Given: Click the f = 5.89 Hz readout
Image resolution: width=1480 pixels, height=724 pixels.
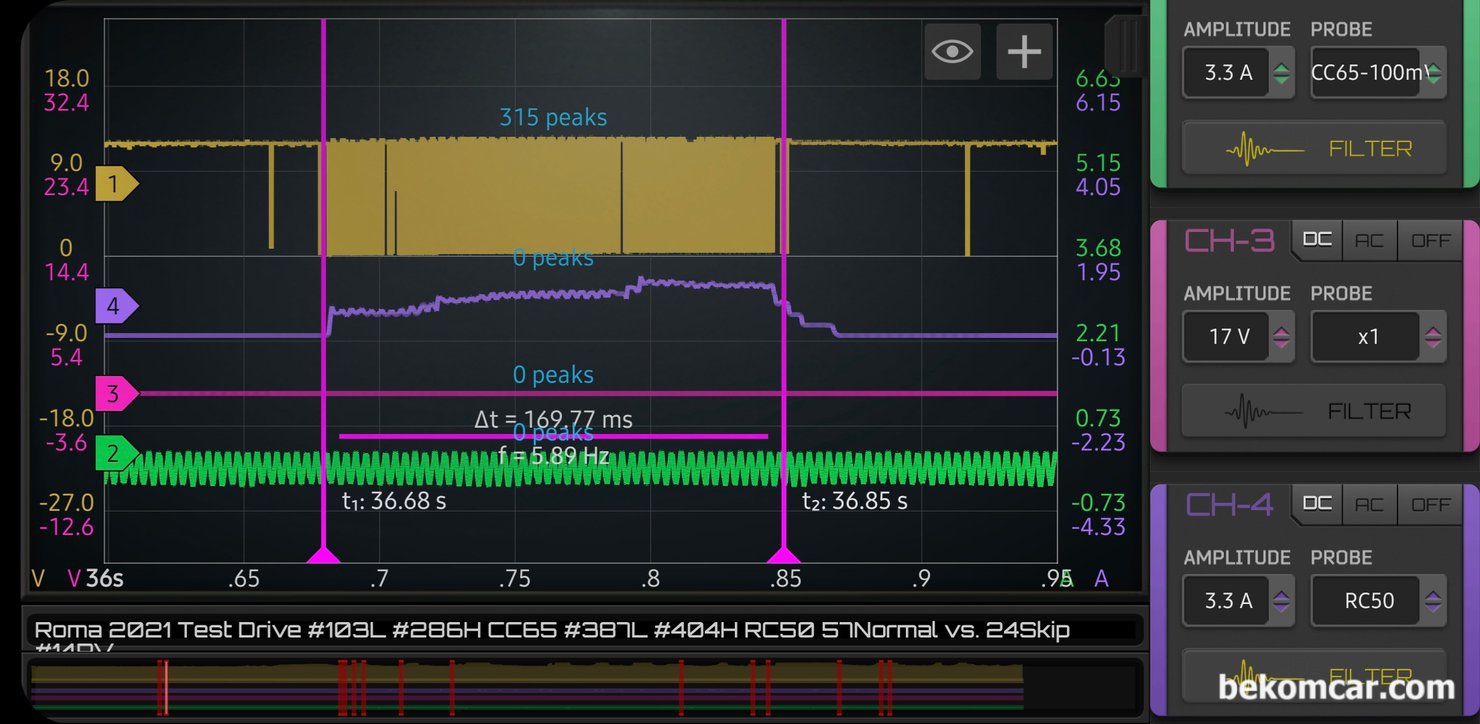Looking at the screenshot, I should pyautogui.click(x=553, y=457).
